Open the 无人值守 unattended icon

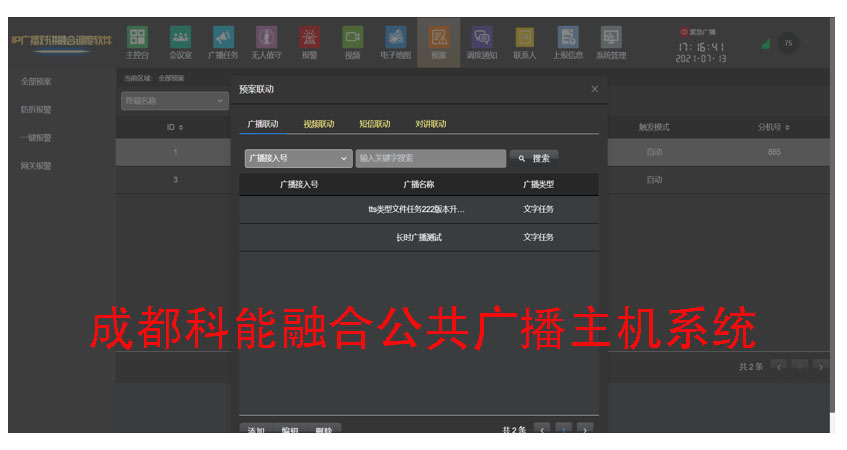tap(266, 43)
